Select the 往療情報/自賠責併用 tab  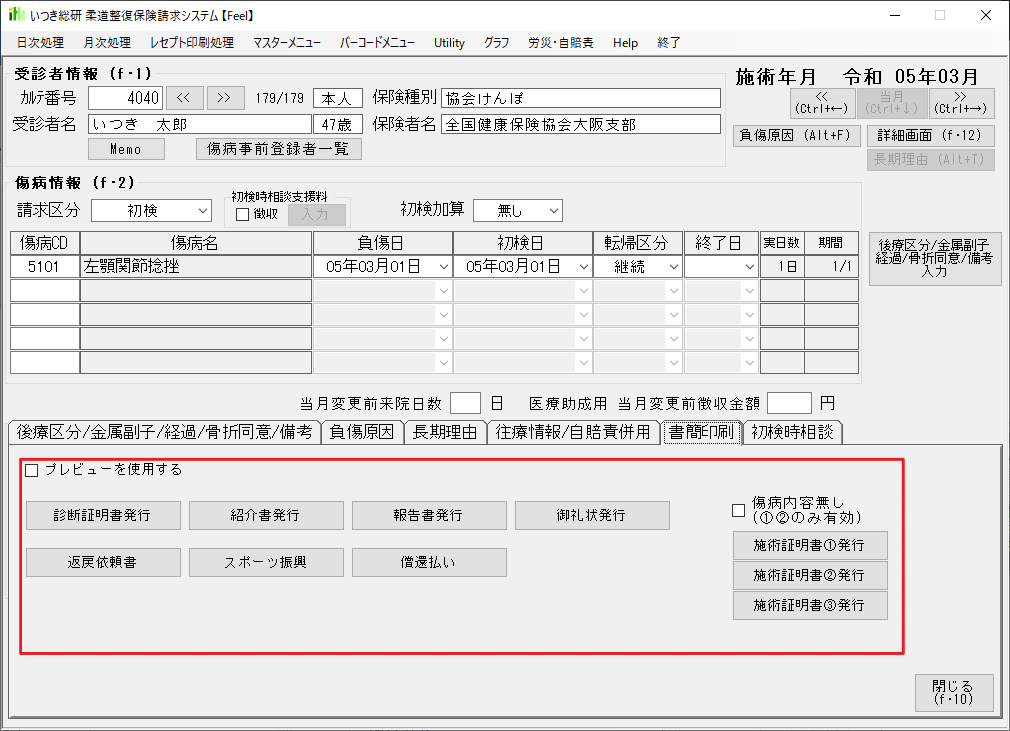[573, 432]
